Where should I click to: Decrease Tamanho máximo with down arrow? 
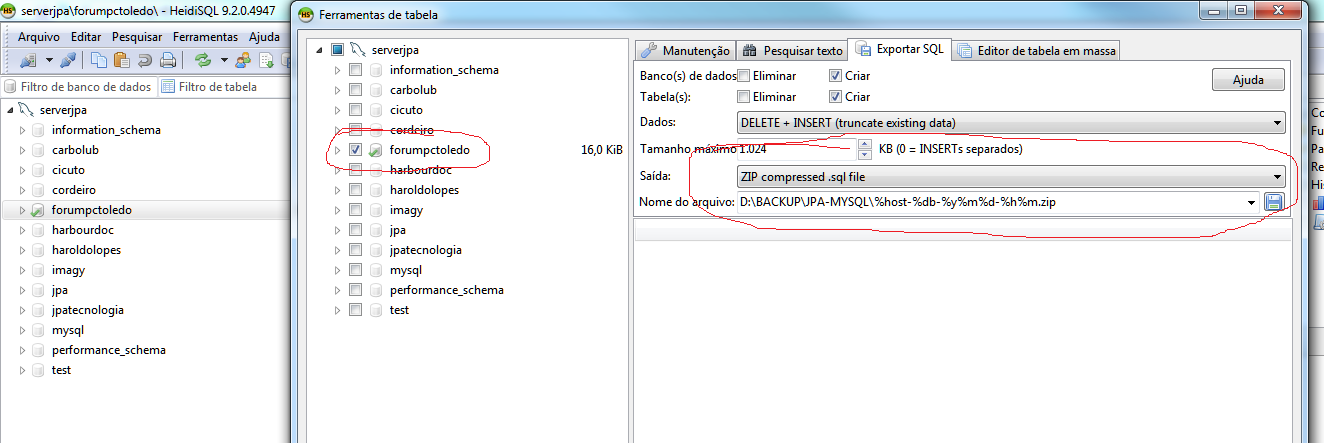coord(865,154)
